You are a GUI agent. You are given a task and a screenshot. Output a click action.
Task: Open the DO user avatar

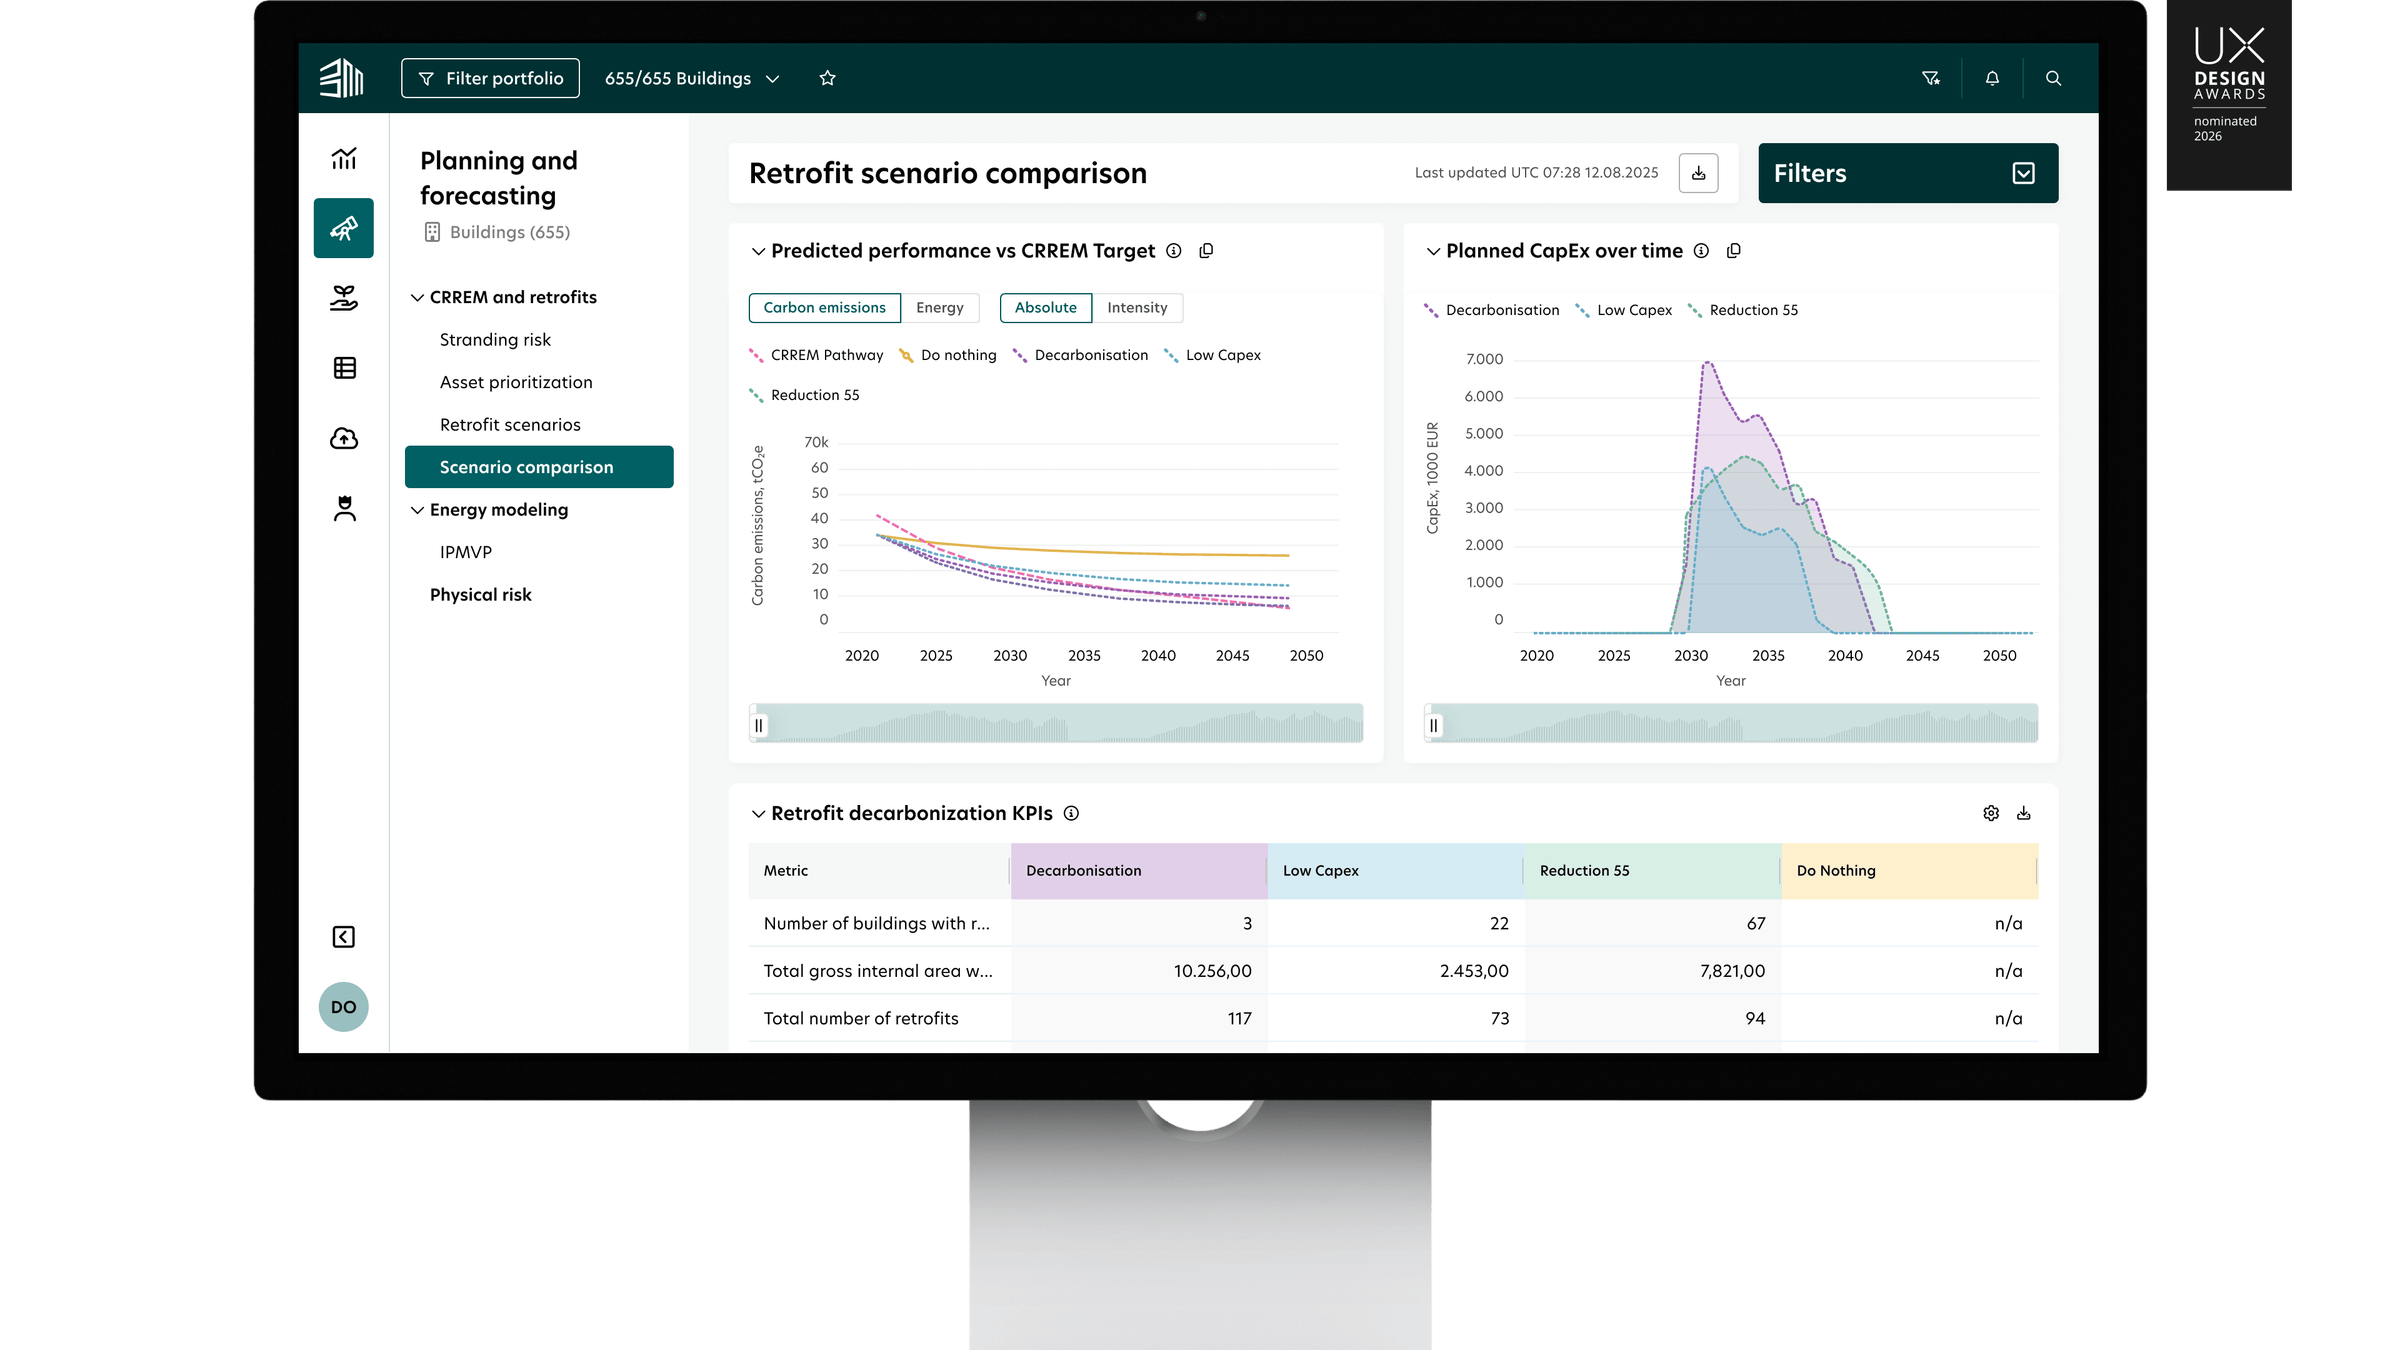[x=344, y=1007]
